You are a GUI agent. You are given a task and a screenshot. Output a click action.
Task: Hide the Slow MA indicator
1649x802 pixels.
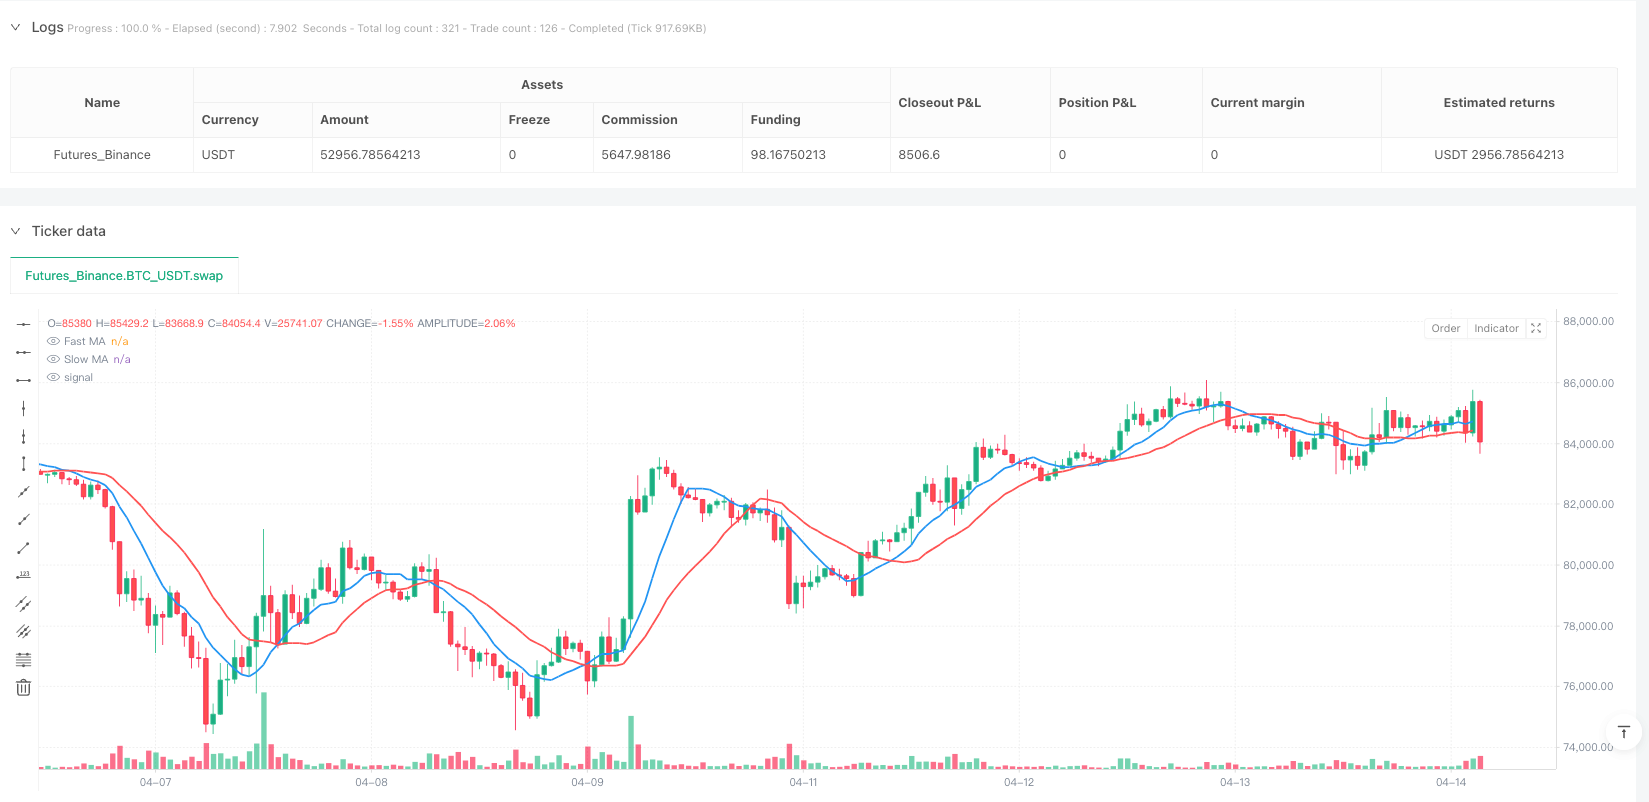tap(54, 359)
